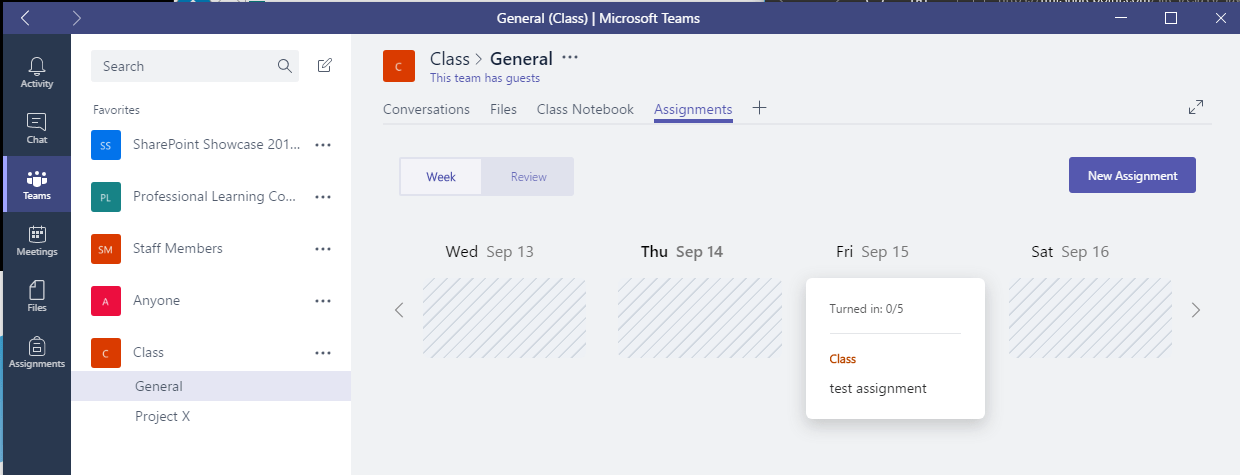Click Class in the breadcrumb header
Image resolution: width=1240 pixels, height=475 pixels.
pyautogui.click(x=450, y=59)
